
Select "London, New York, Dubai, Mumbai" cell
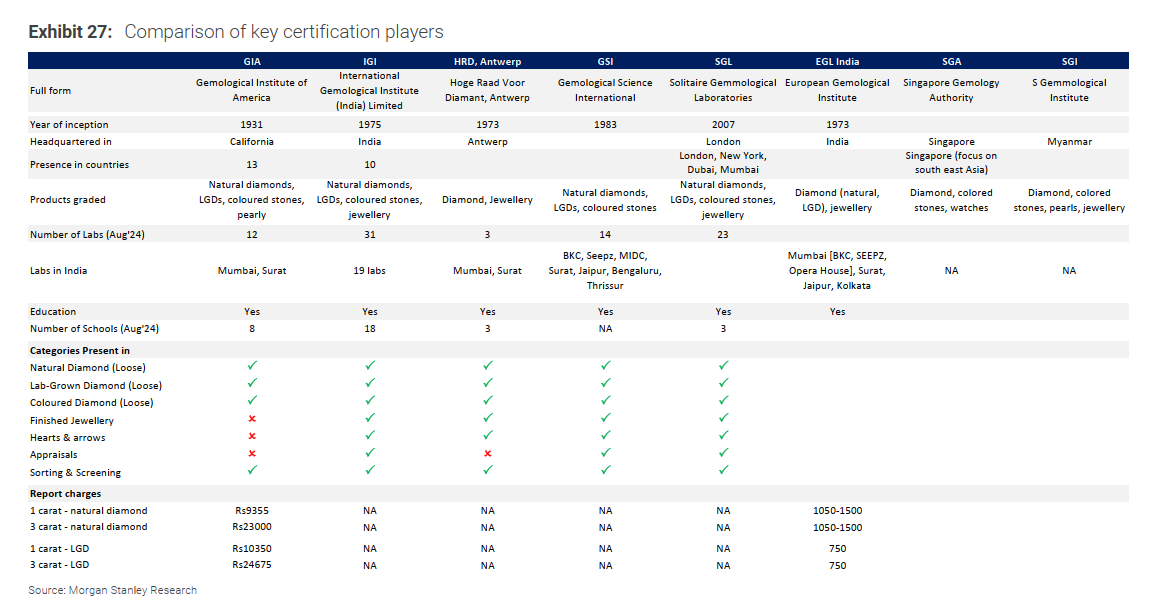coord(724,163)
